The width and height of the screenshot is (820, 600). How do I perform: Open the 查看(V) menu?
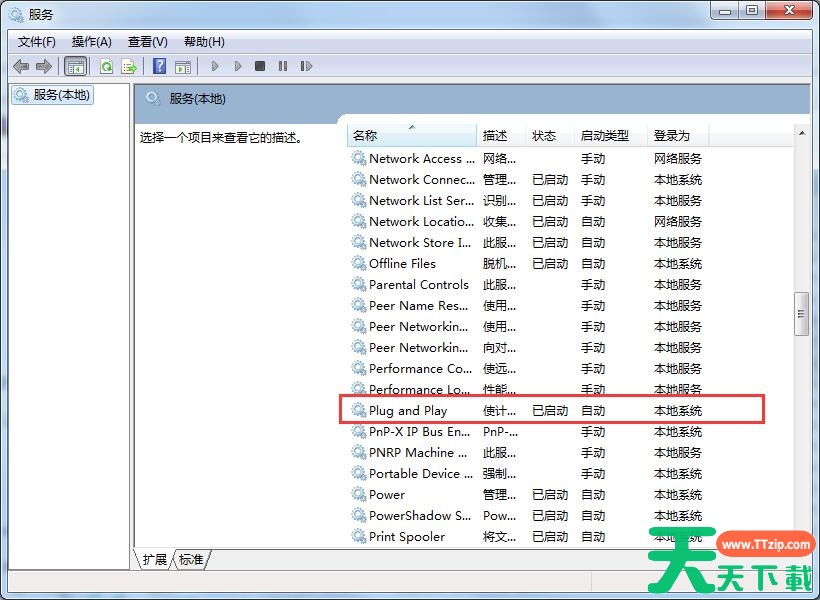click(148, 42)
